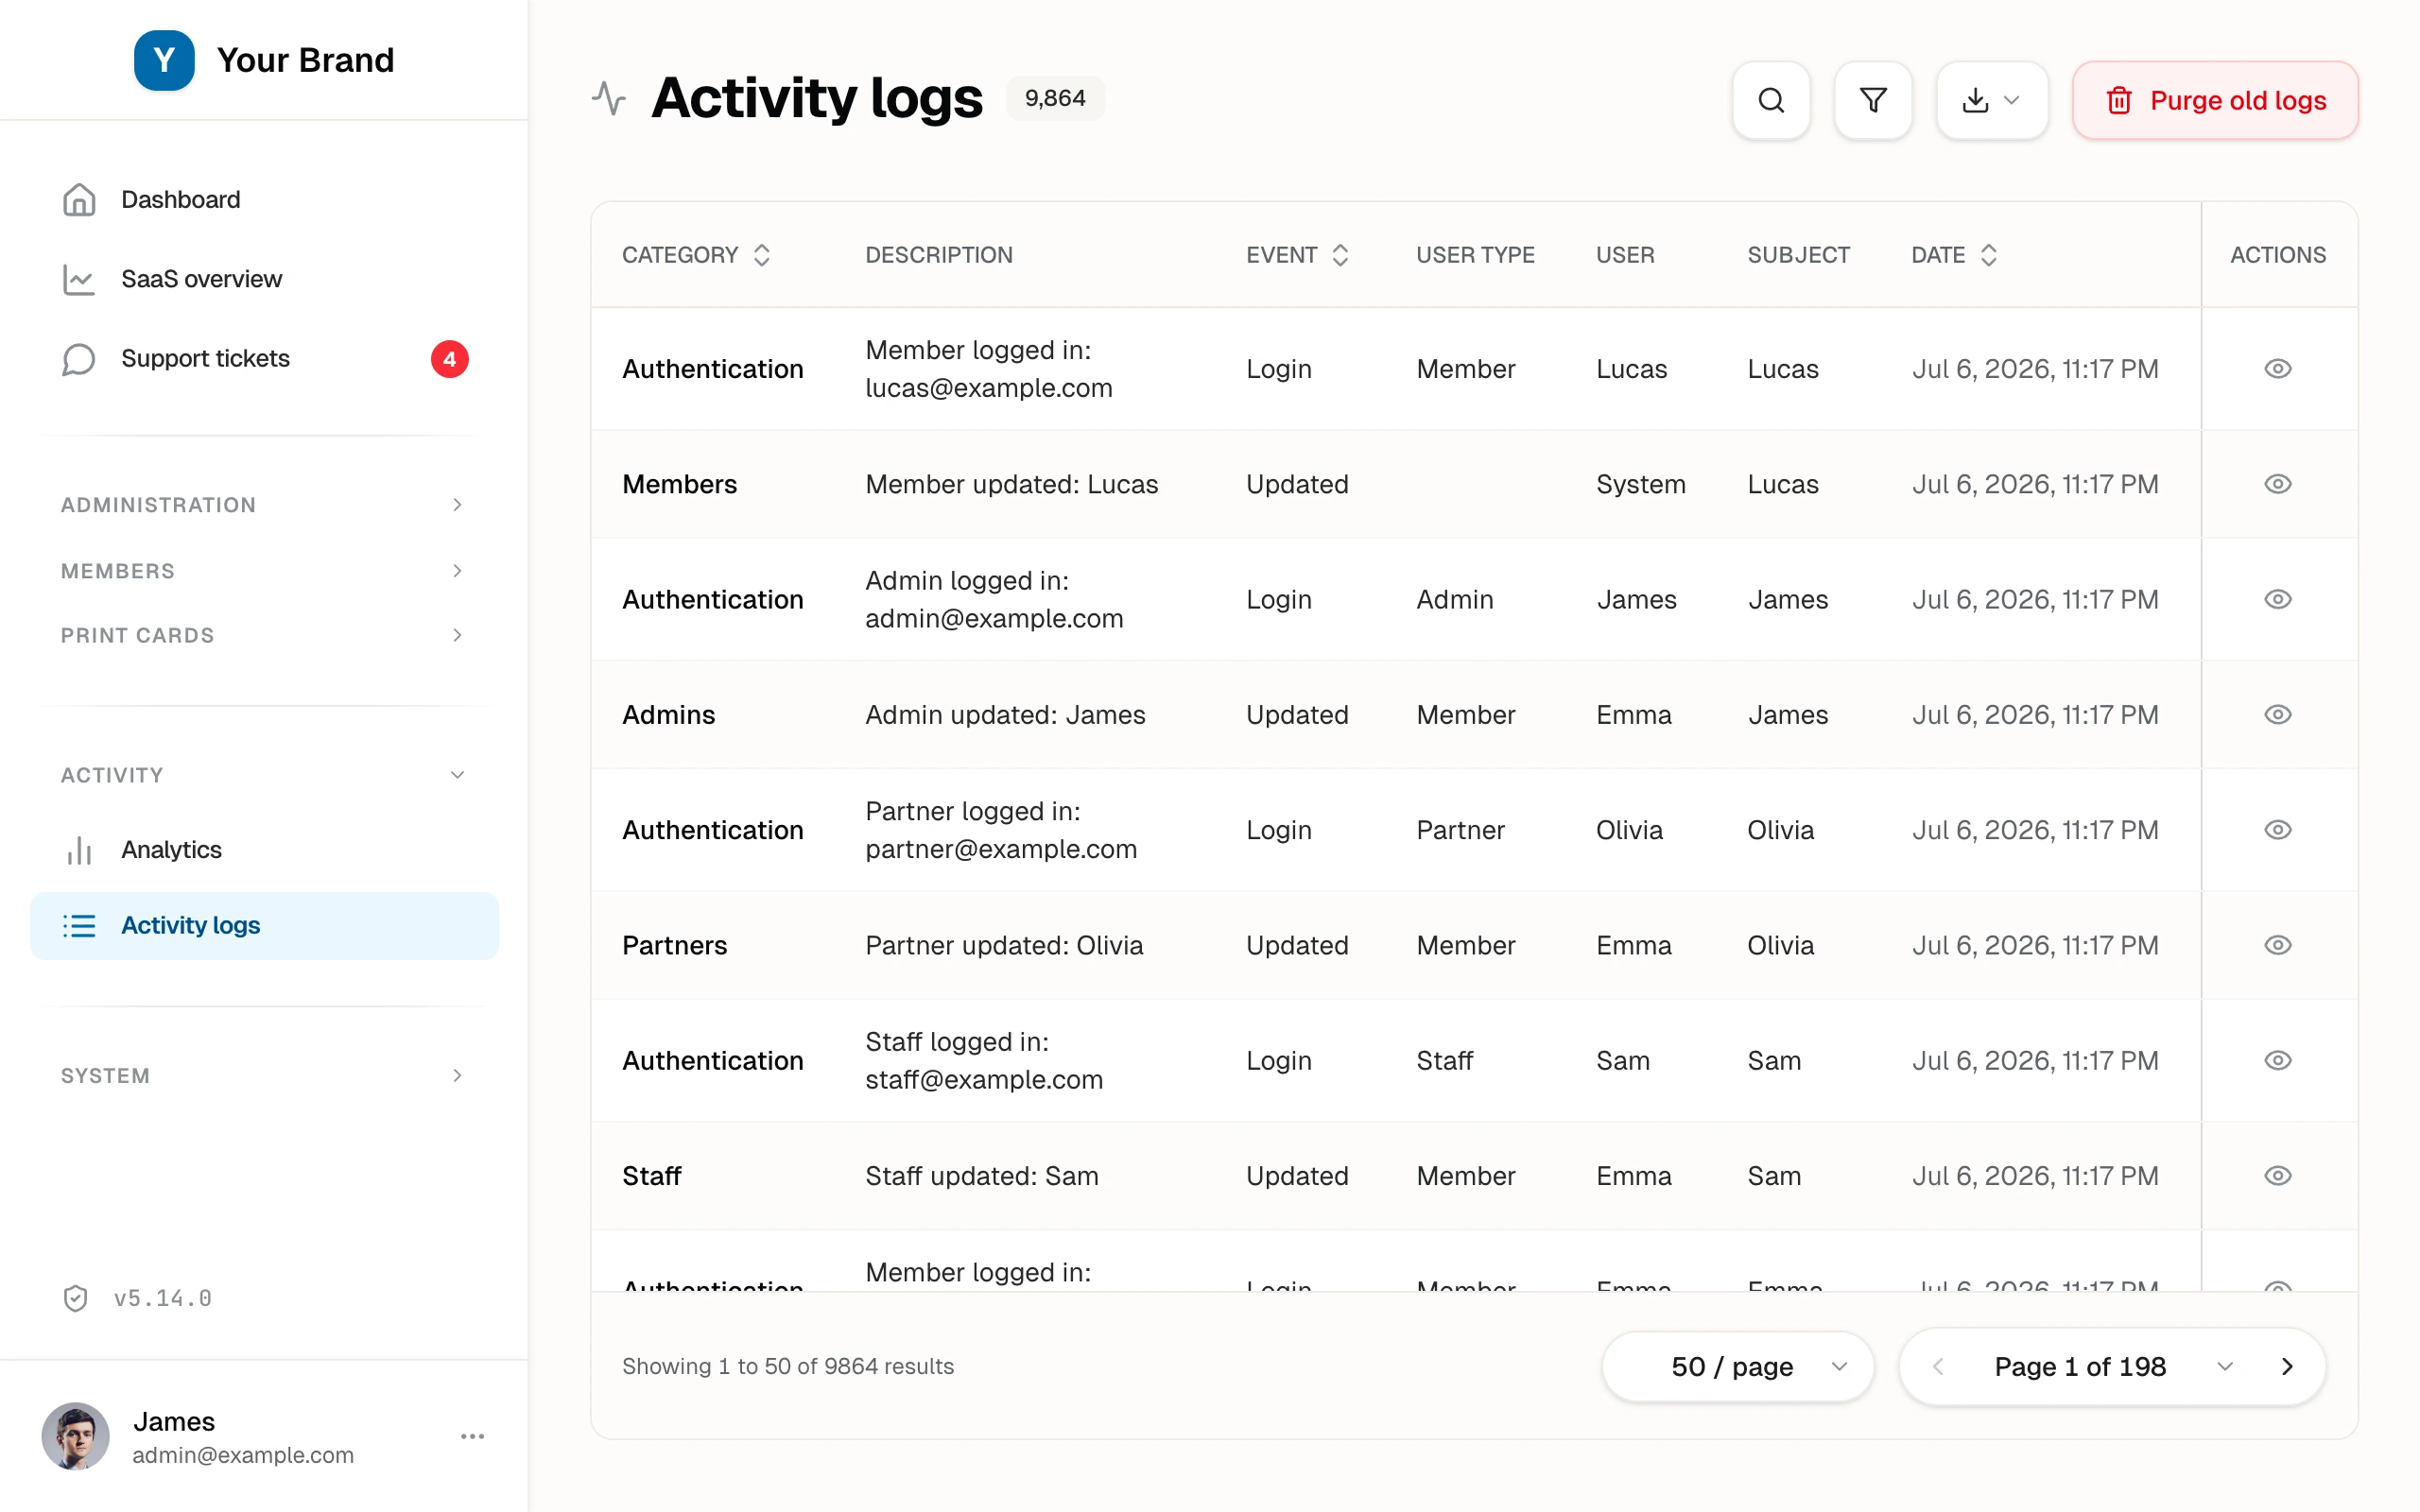The height and width of the screenshot is (1512, 2420).
Task: Open Analytics in sidebar
Action: tap(264, 850)
